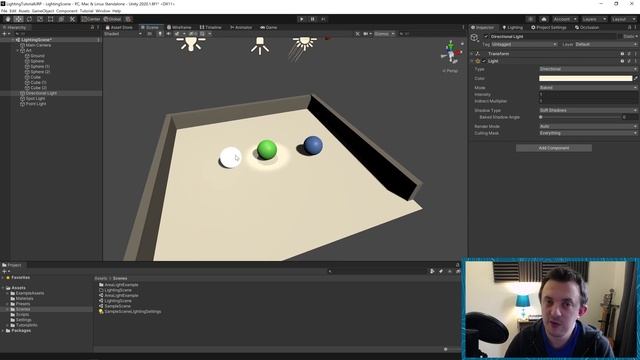640x360 pixels.
Task: Toggle scene grid visibility button
Action: point(202,34)
